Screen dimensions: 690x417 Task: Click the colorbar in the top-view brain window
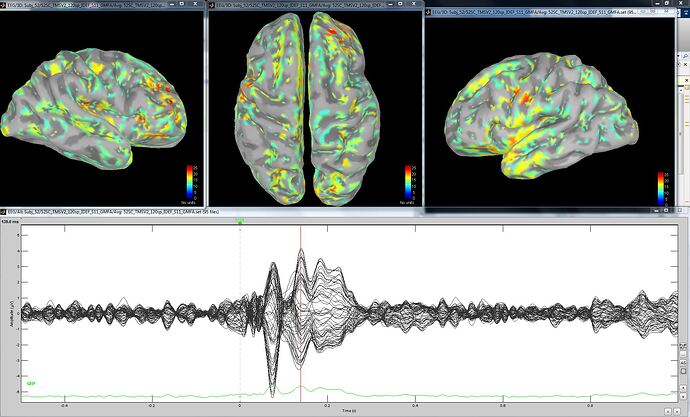tap(408, 183)
